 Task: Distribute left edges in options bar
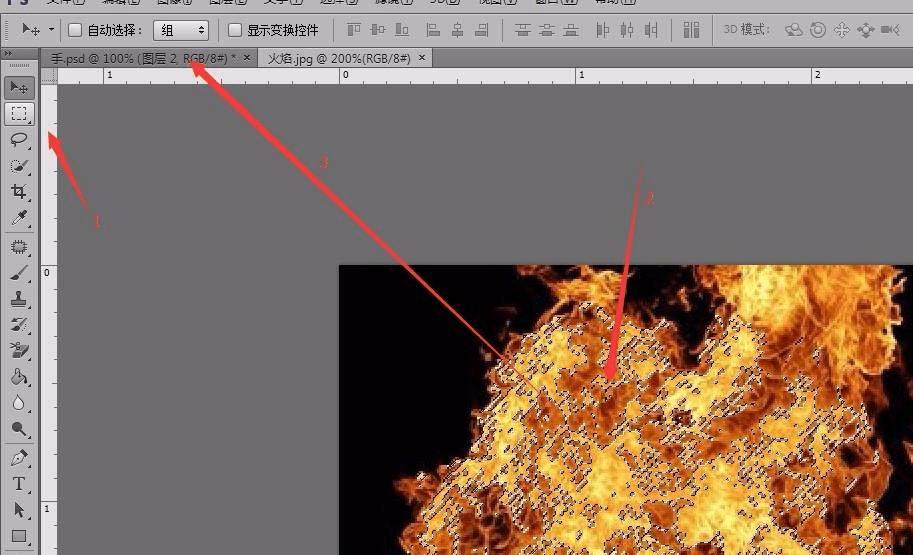point(603,30)
